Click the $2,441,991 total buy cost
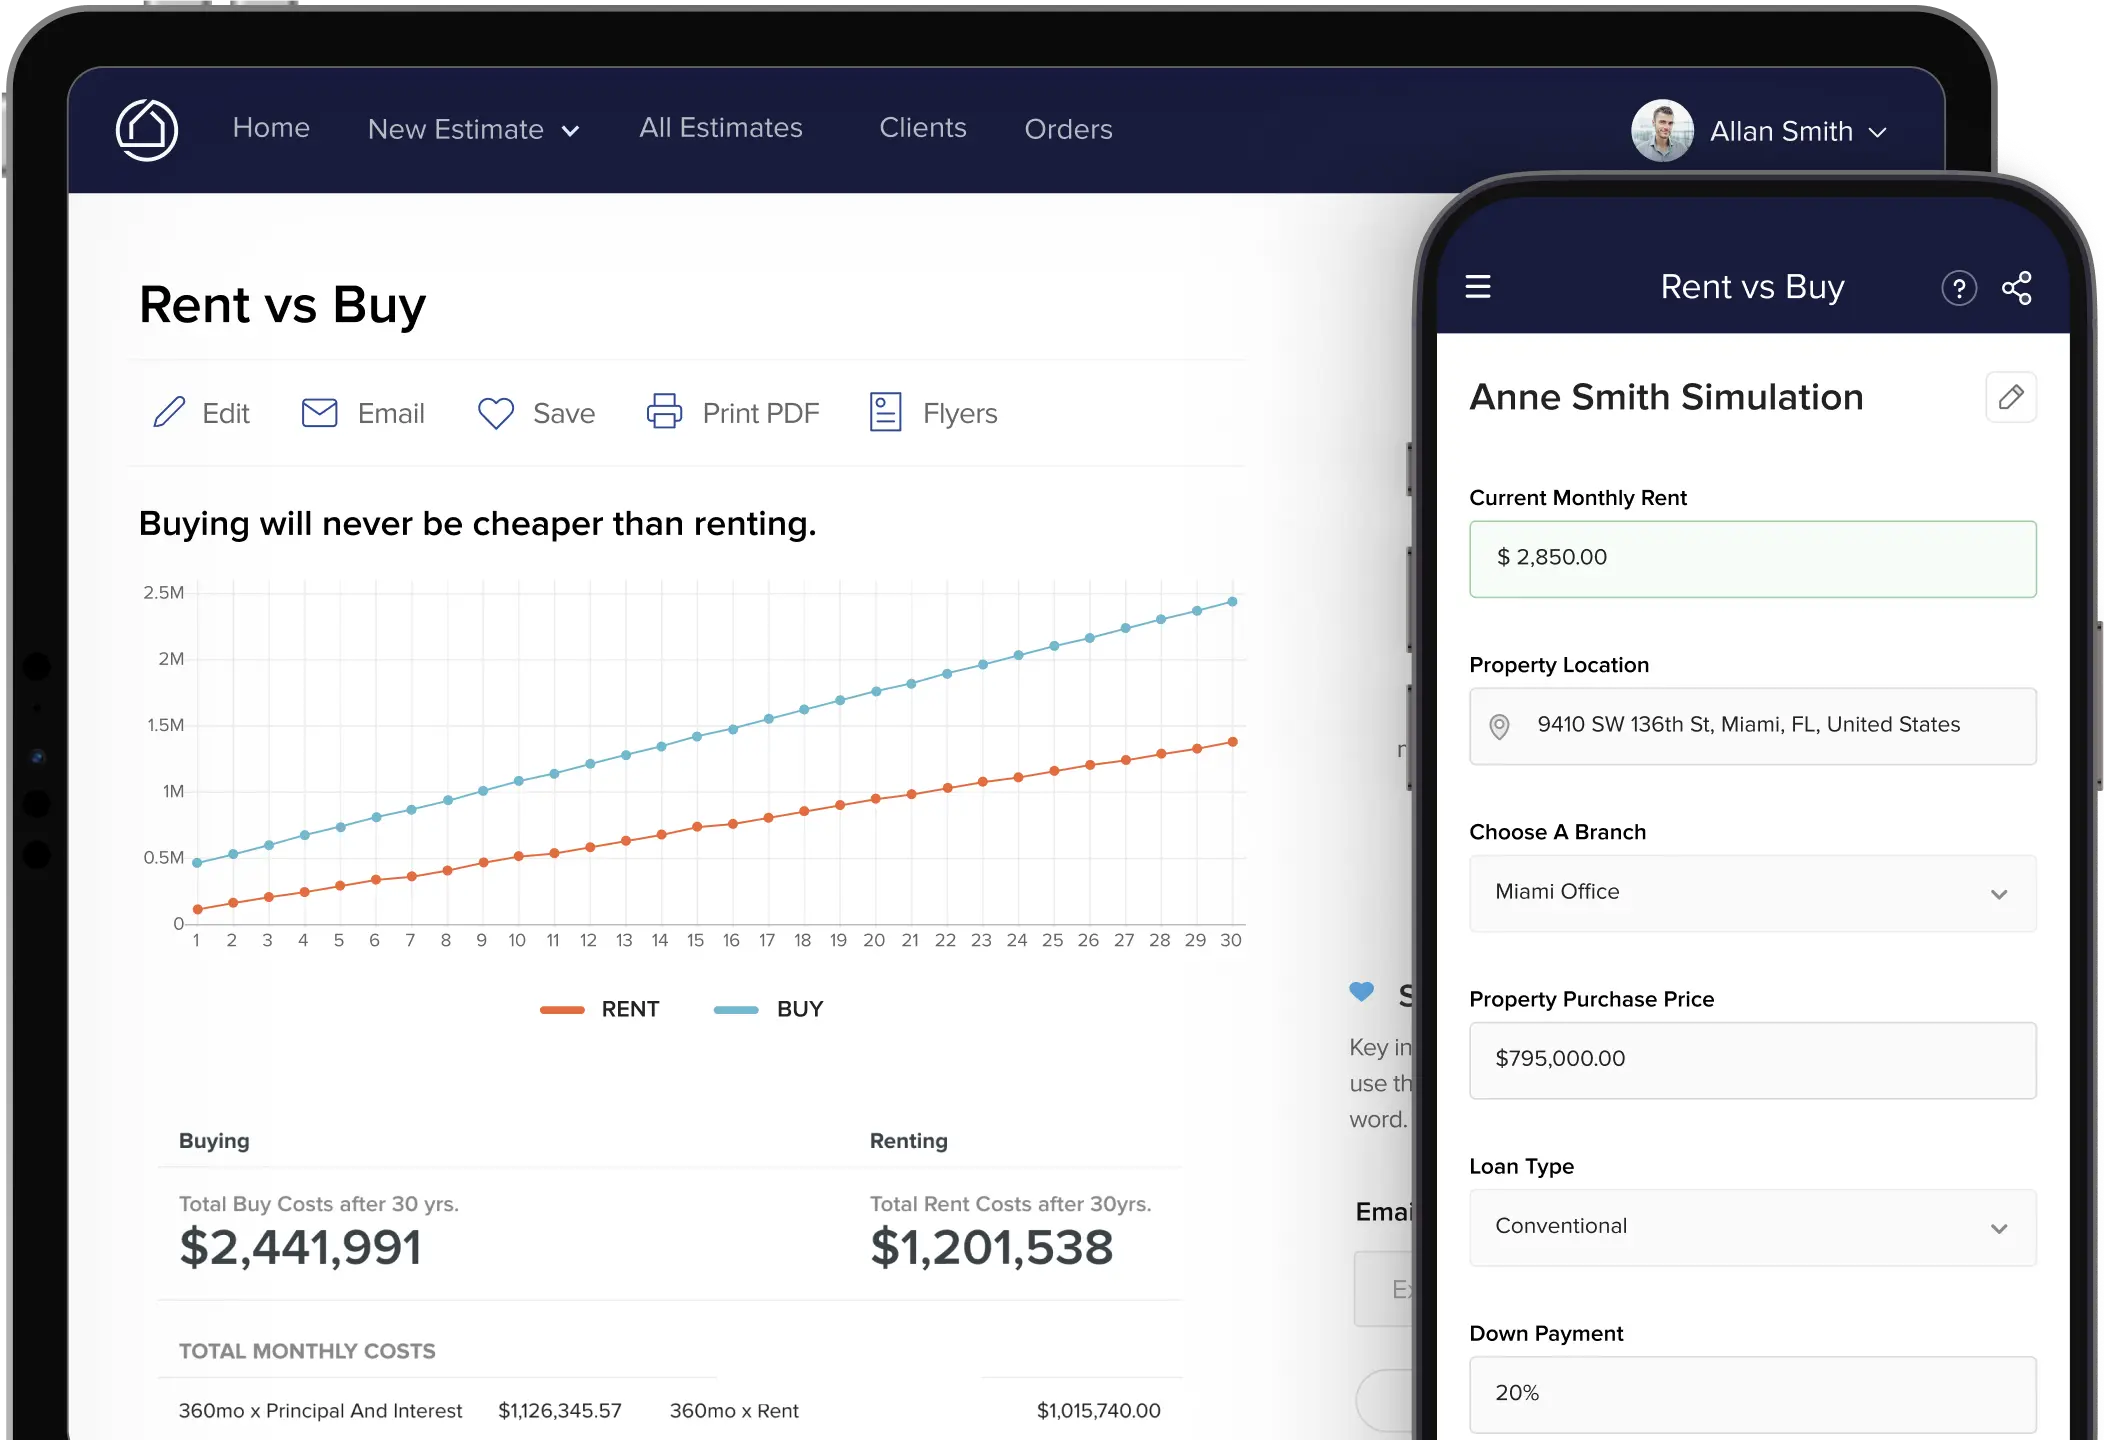 pos(300,1247)
